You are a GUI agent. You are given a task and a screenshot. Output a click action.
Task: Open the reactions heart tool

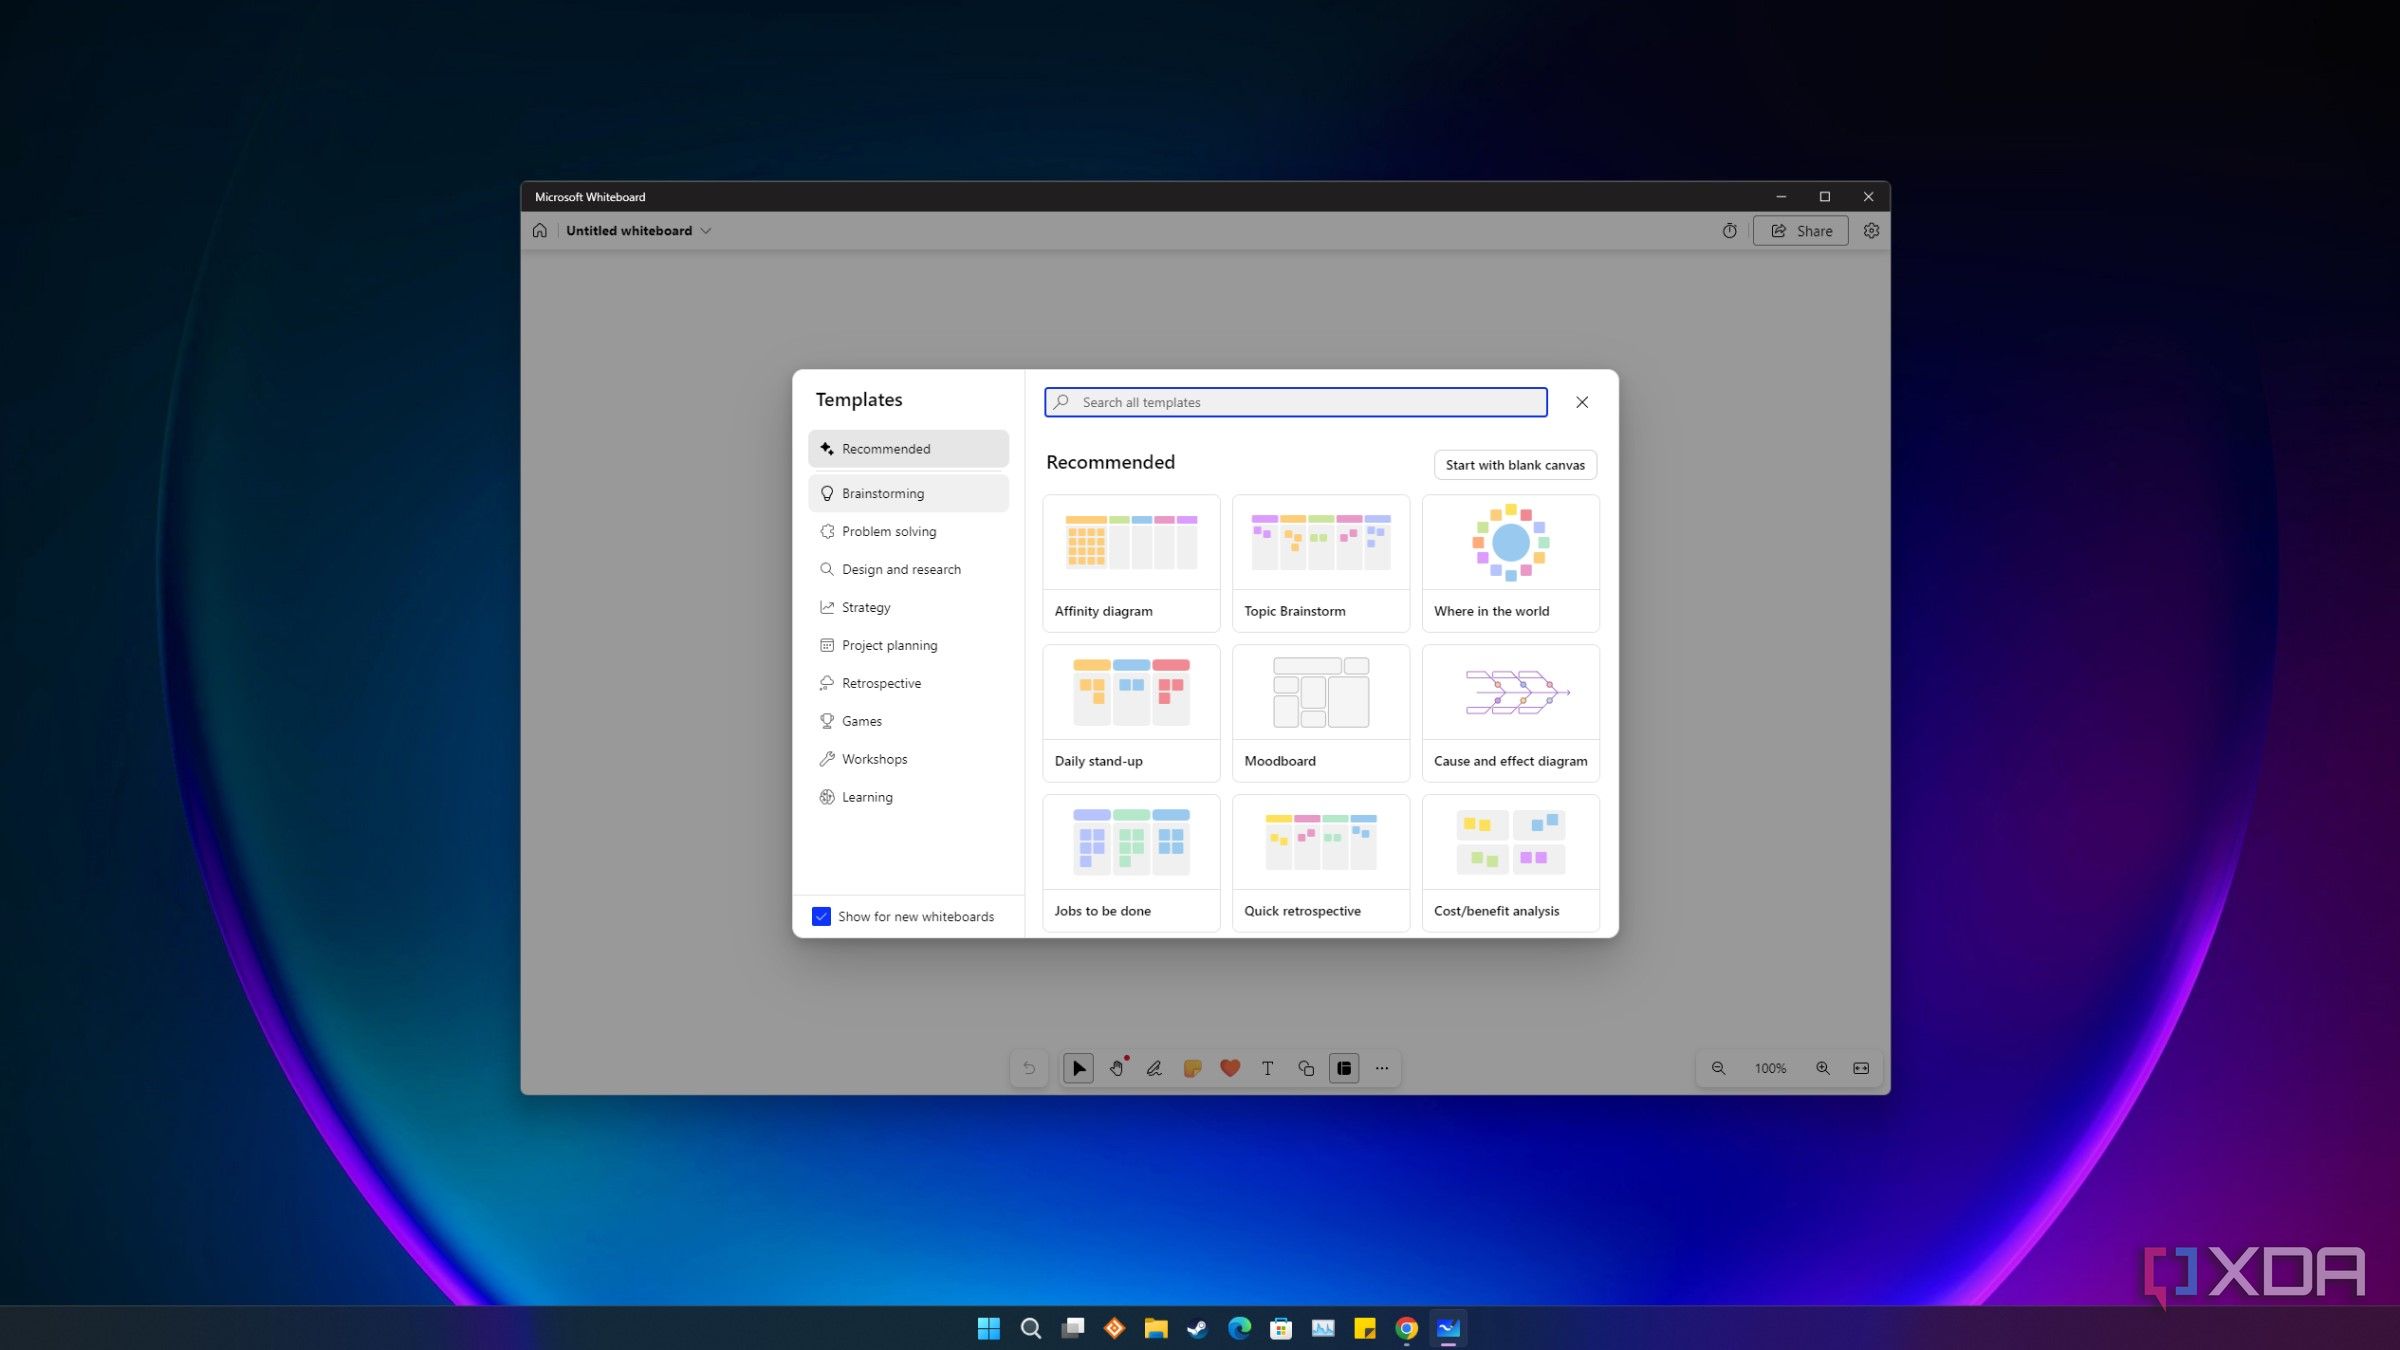click(x=1229, y=1068)
